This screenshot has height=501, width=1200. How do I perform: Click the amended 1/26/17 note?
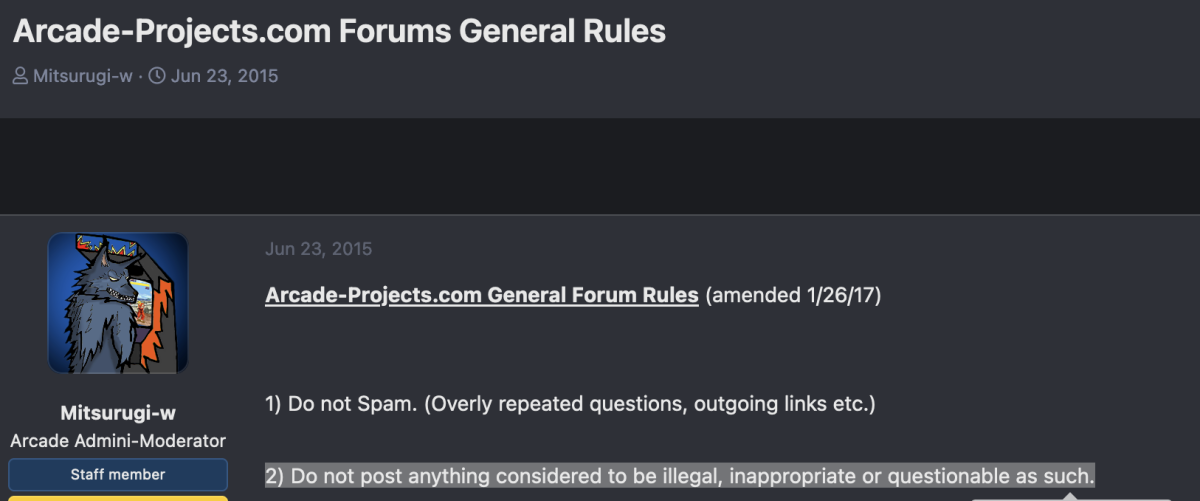[793, 296]
